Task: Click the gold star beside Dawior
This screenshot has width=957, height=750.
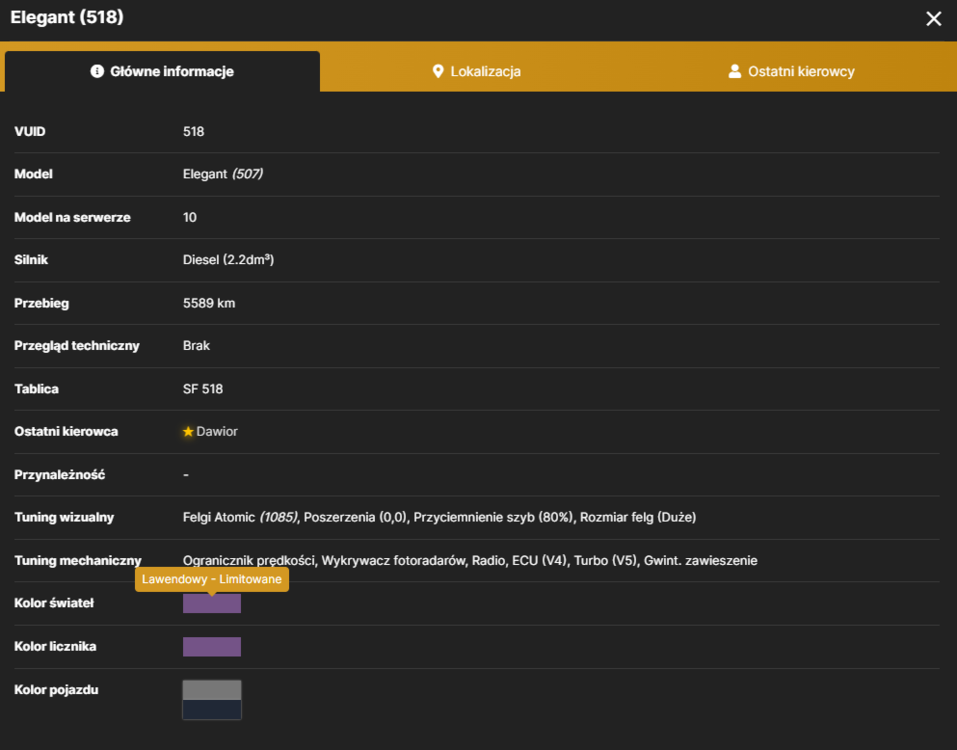Action: pos(188,431)
